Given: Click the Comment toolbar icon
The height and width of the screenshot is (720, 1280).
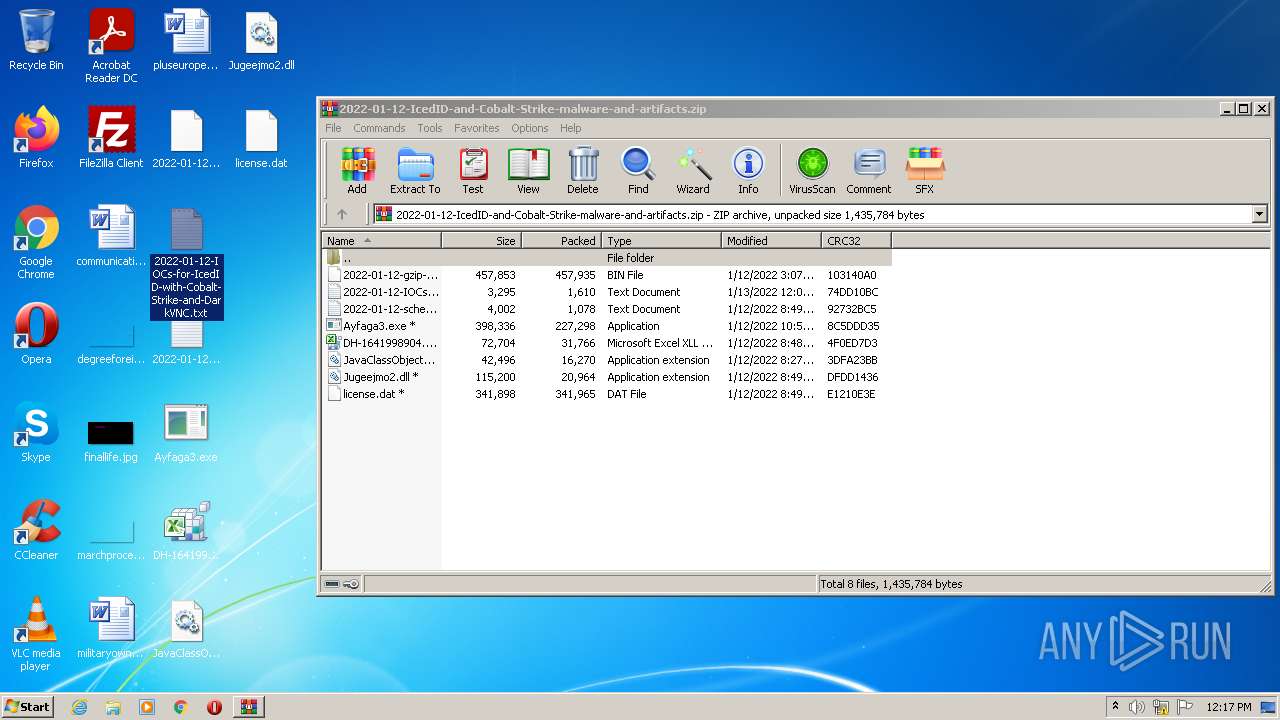Looking at the screenshot, I should pos(869,170).
